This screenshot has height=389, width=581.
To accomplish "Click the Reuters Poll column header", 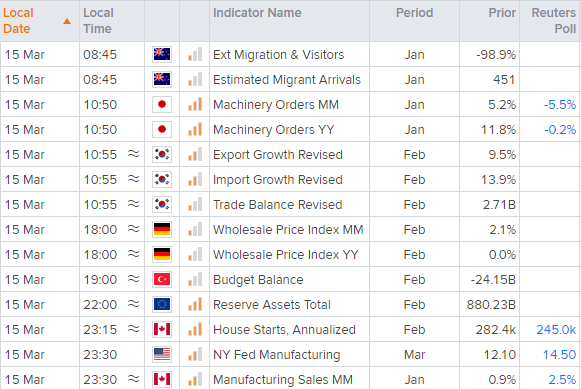I will 554,21.
